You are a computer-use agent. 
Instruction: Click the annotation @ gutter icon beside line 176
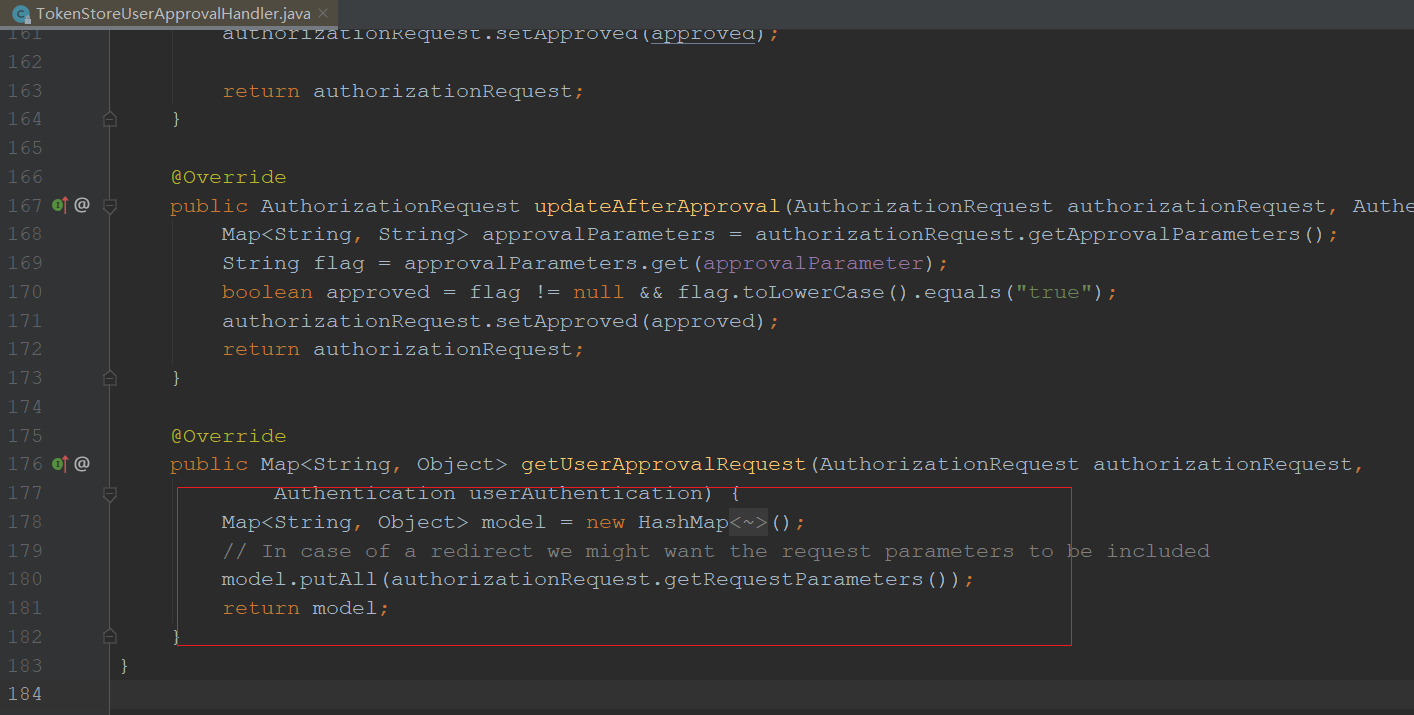(x=81, y=463)
